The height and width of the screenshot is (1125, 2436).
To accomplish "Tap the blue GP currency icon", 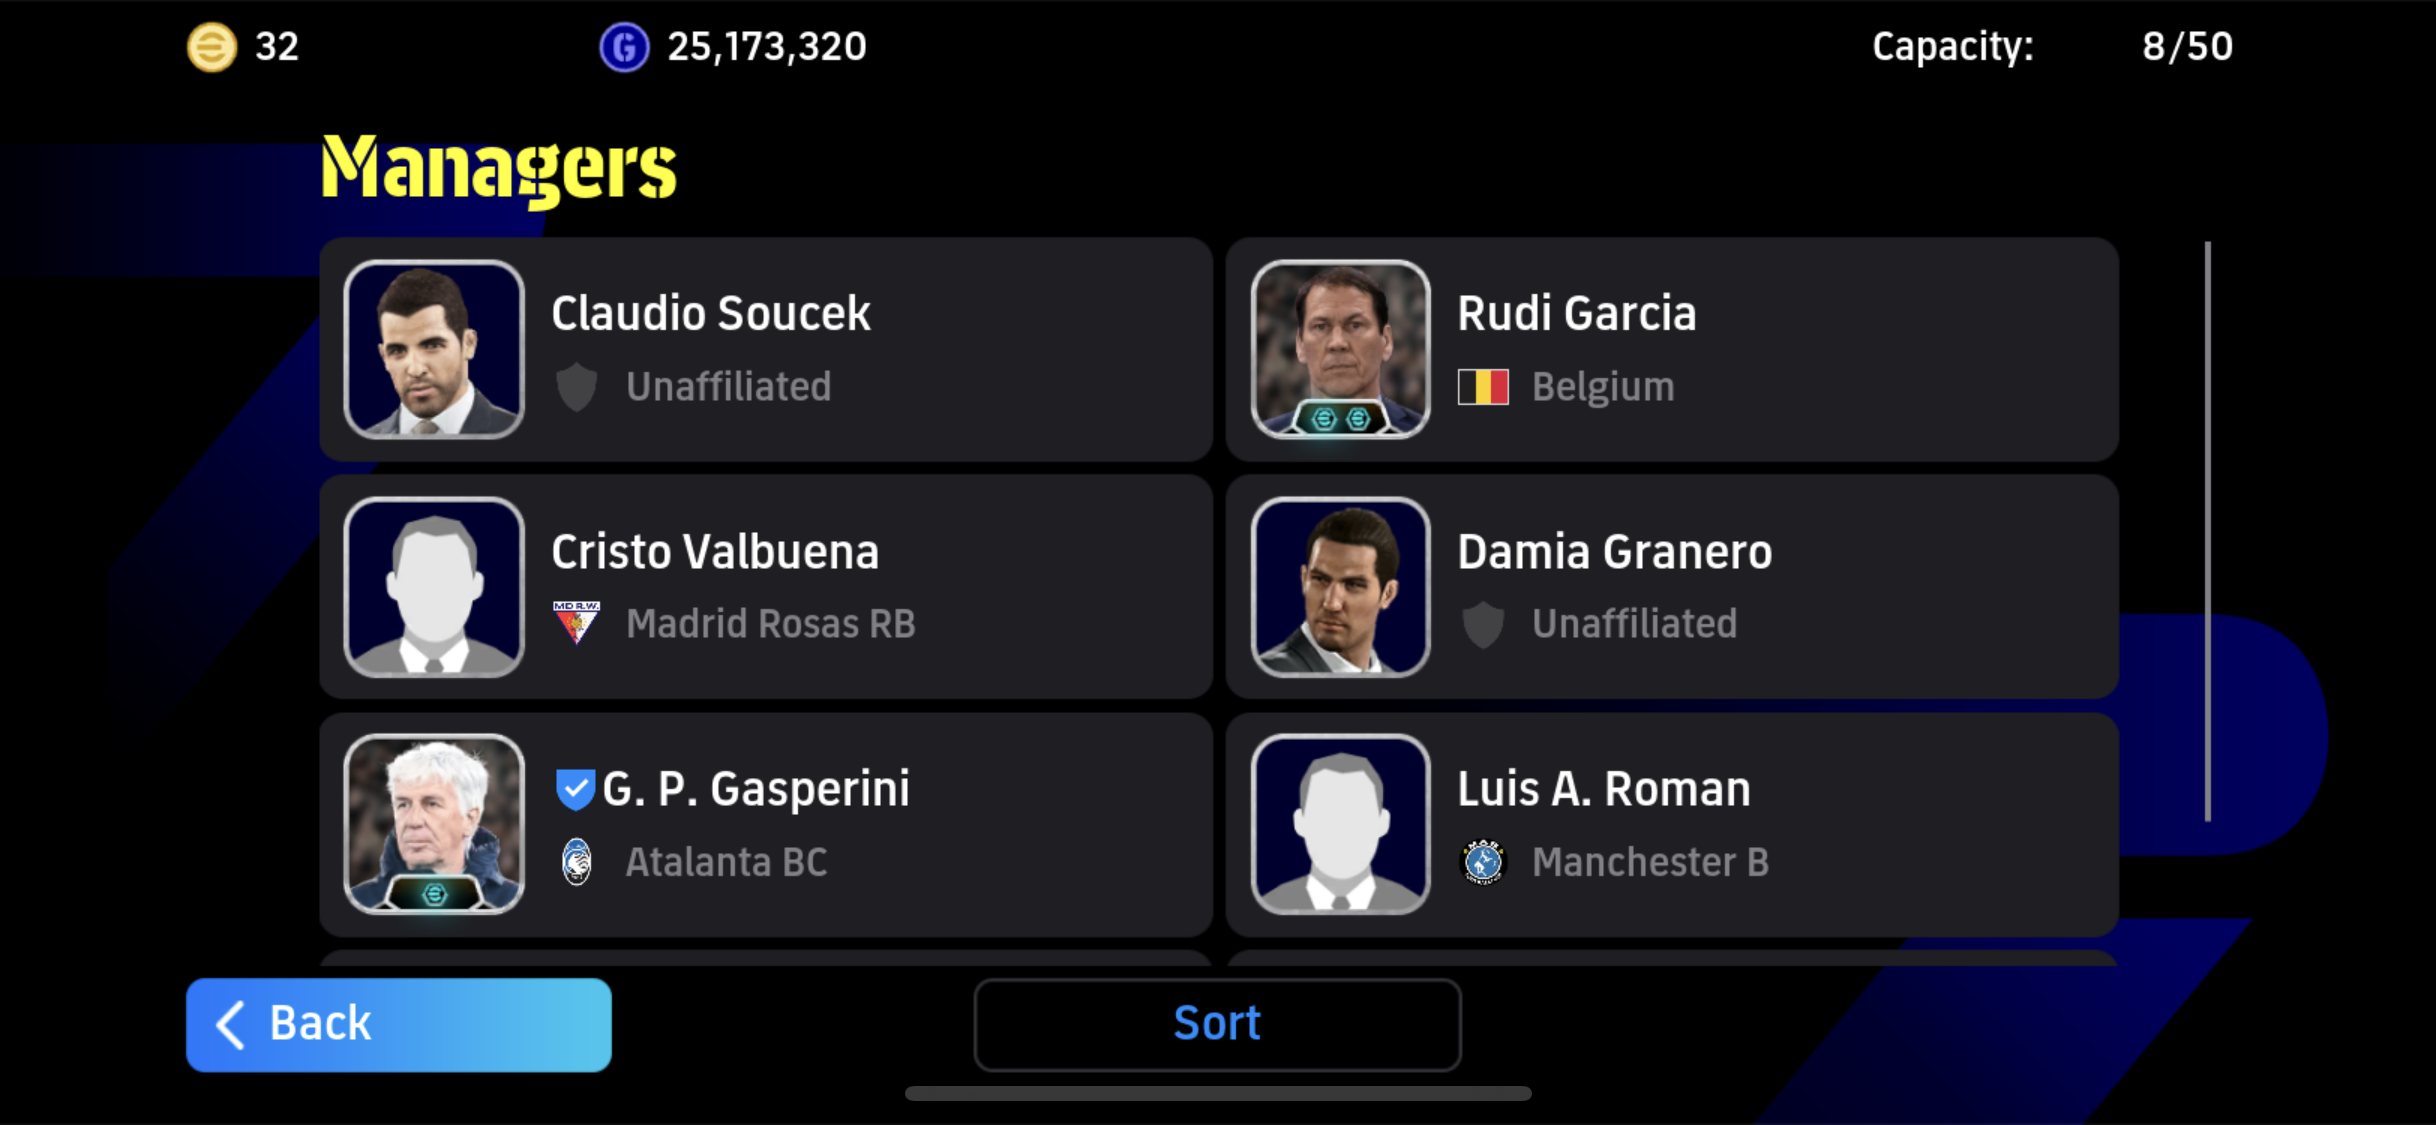I will point(624,47).
